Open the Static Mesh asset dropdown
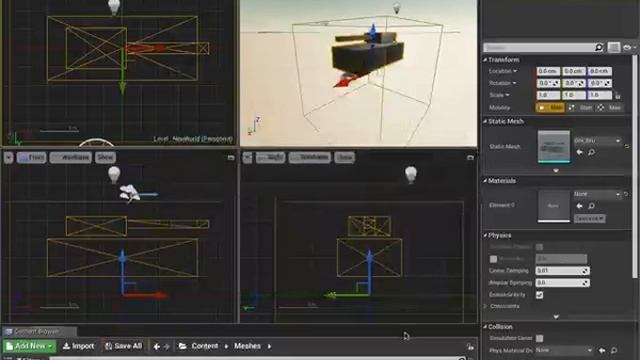The height and width of the screenshot is (360, 640). coord(598,141)
